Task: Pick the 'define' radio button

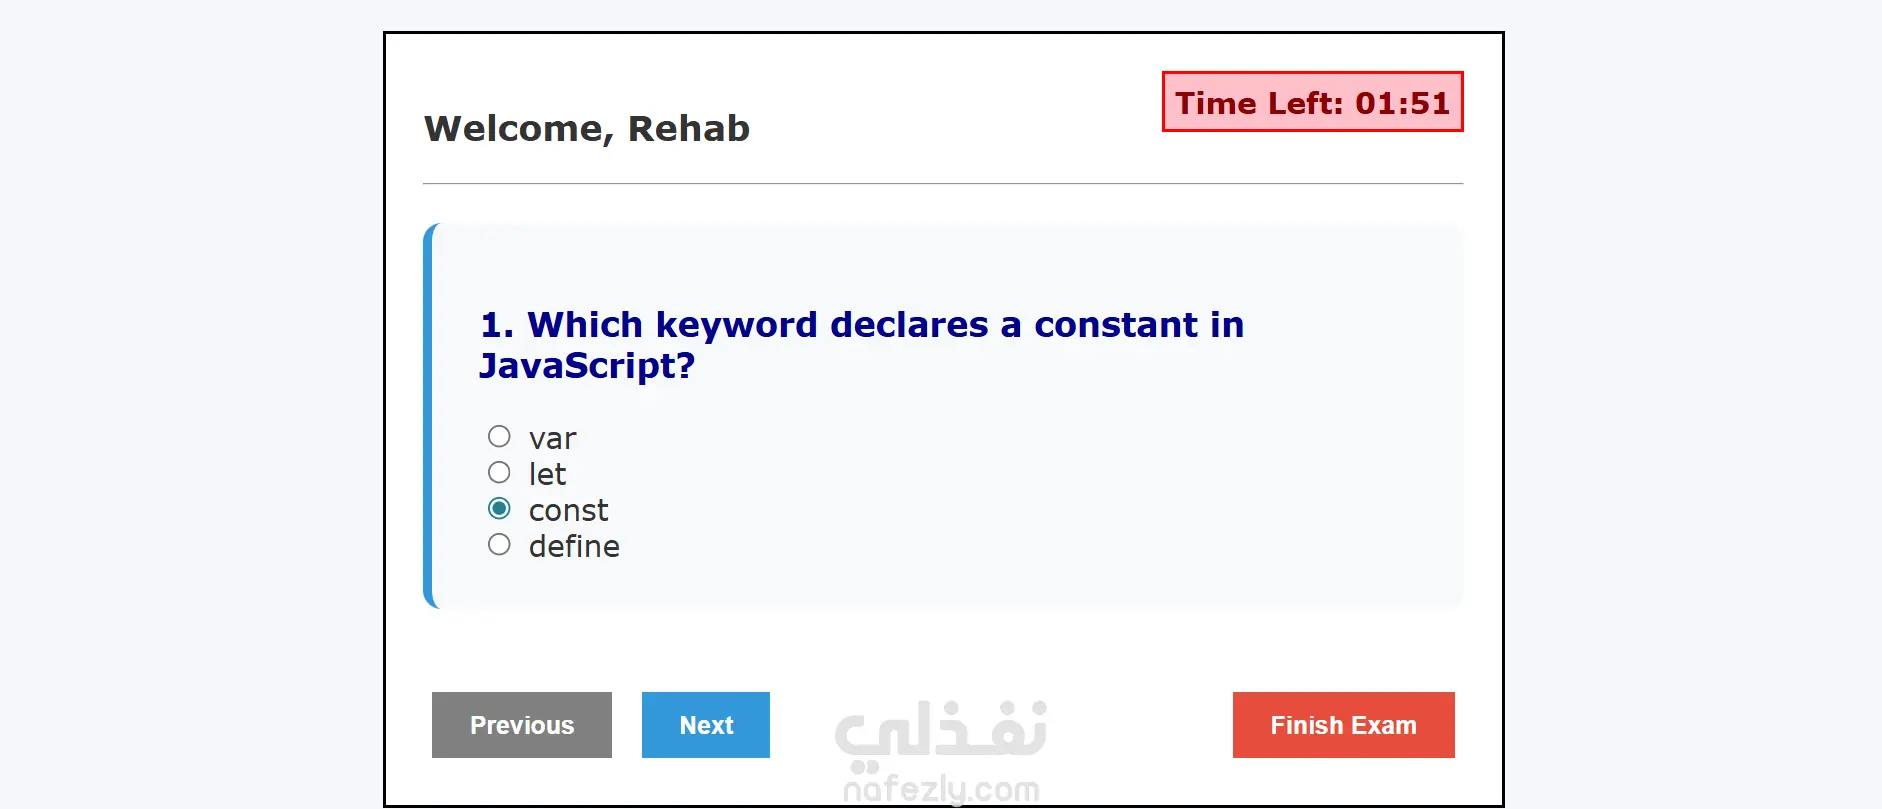Action: (x=499, y=545)
